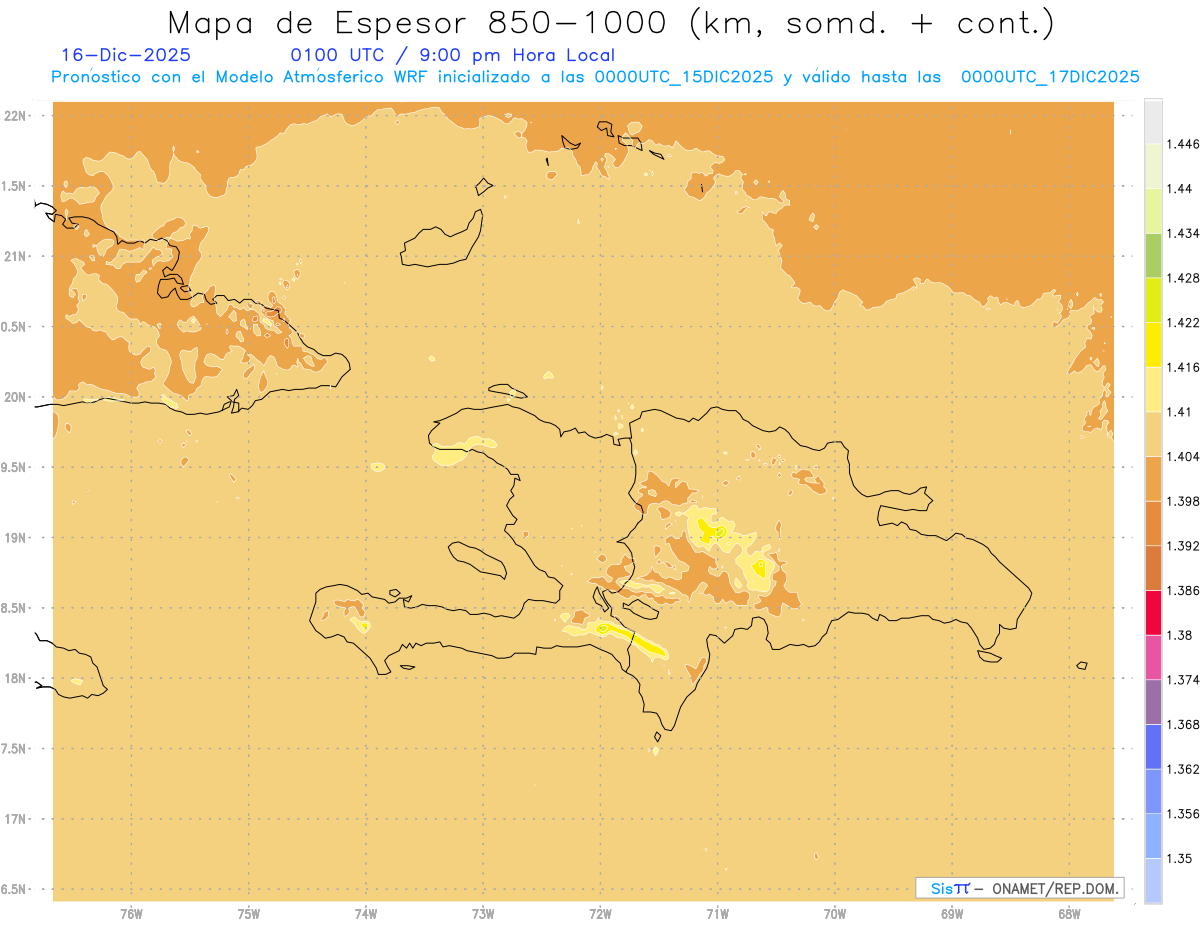1200x927 pixels.
Task: Click the 73W longitude axis label
Action: (483, 914)
